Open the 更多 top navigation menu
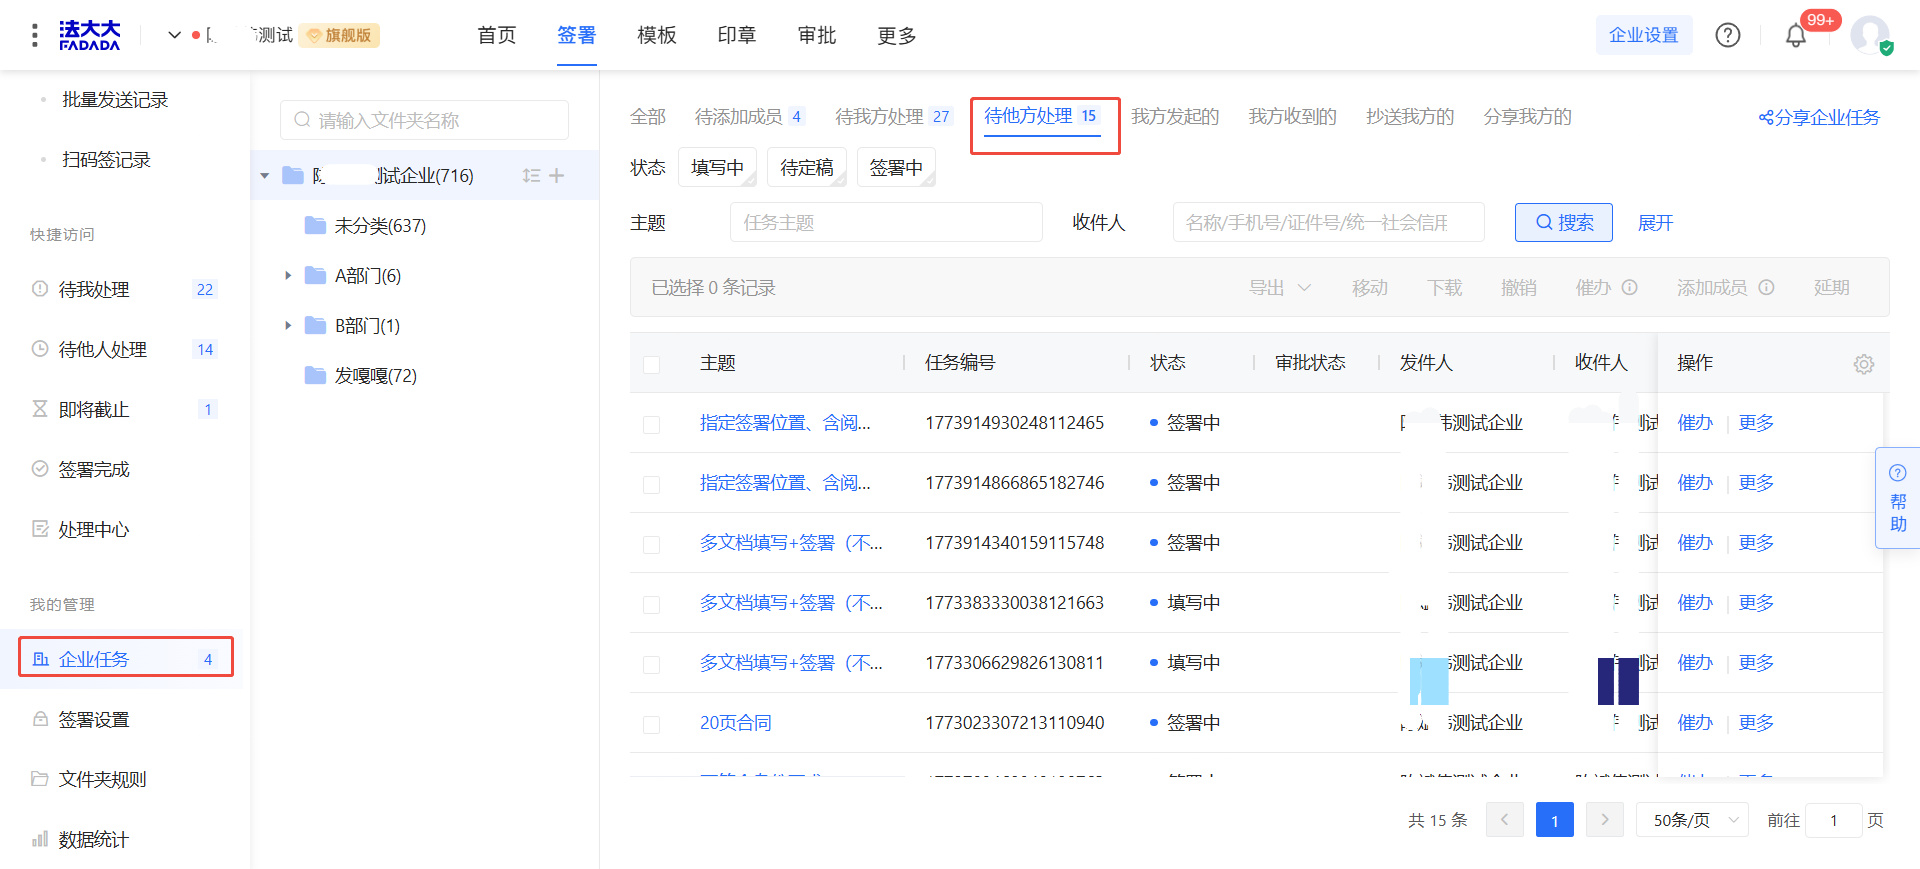Screen dimensions: 1920x869 897,35
